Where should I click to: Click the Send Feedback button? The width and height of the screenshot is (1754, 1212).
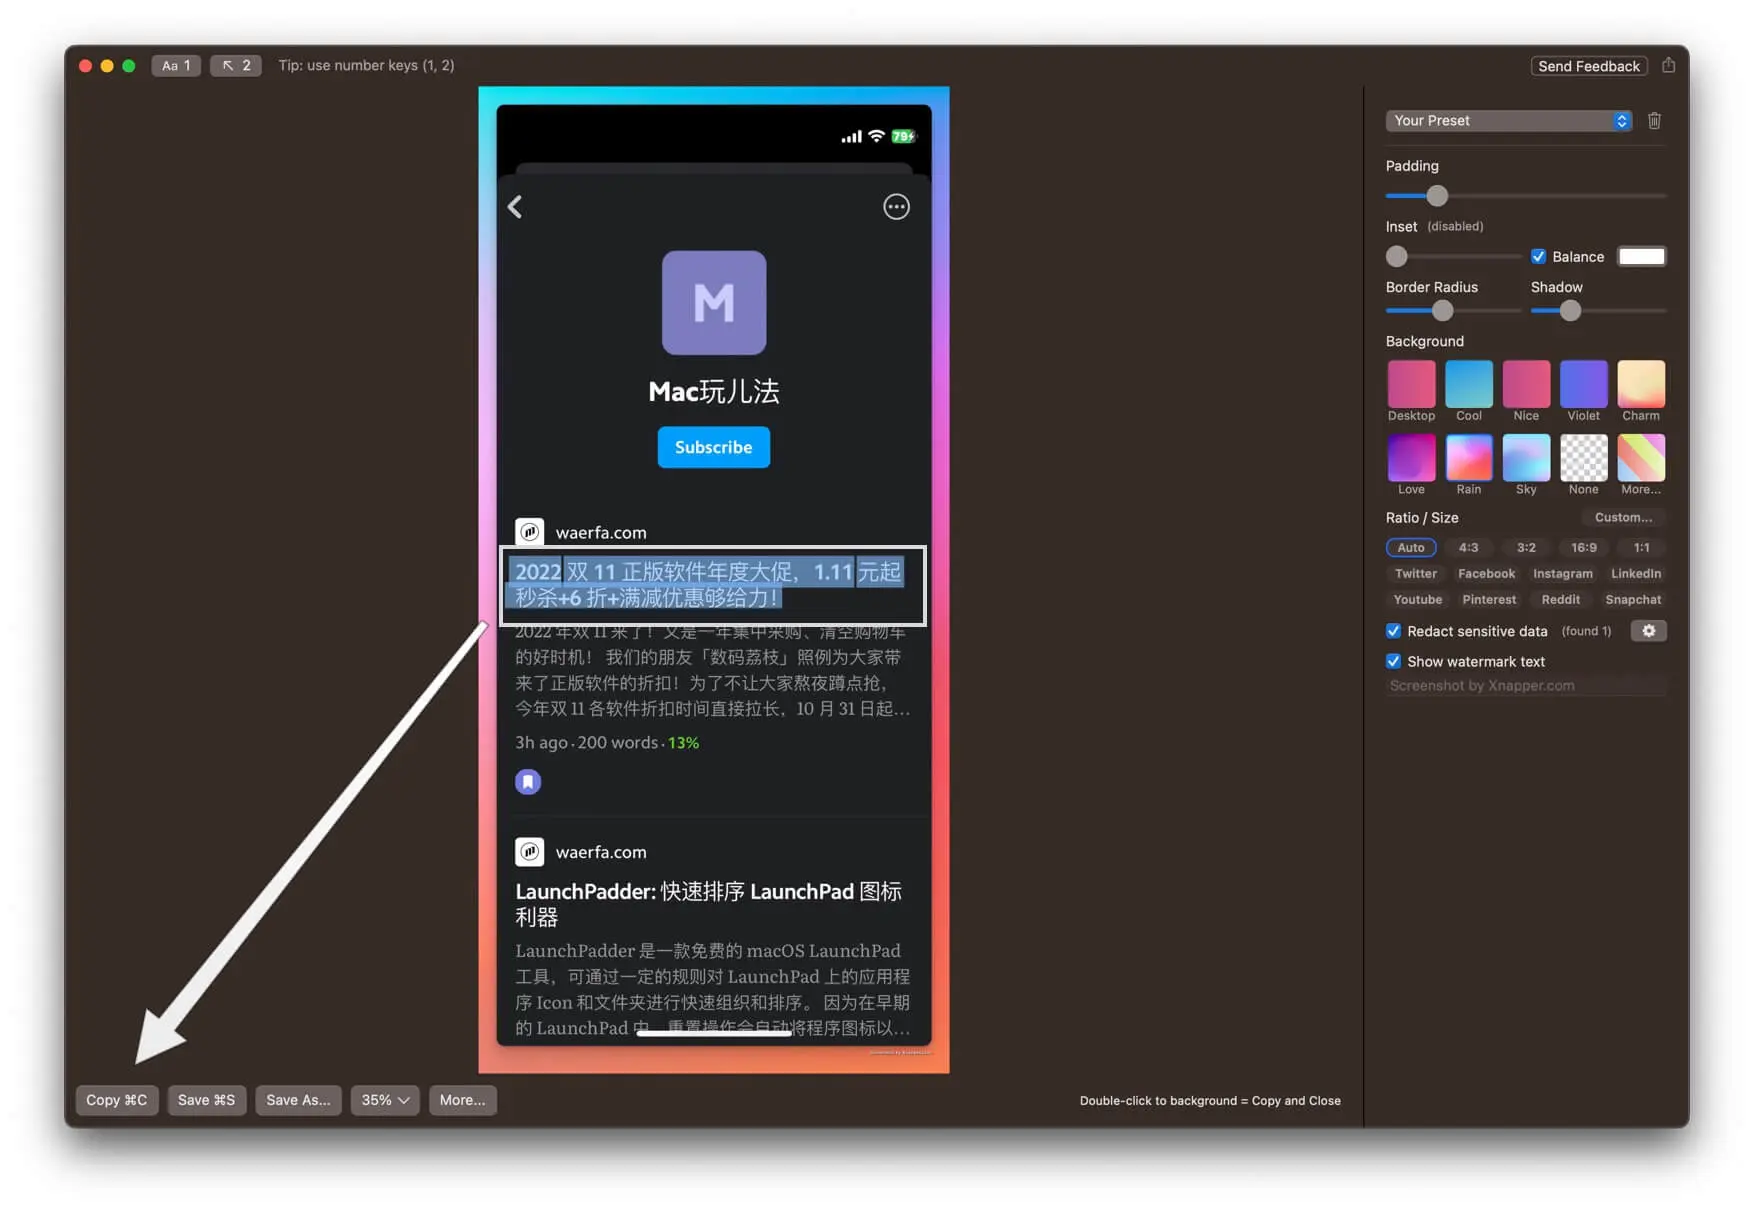(x=1588, y=66)
